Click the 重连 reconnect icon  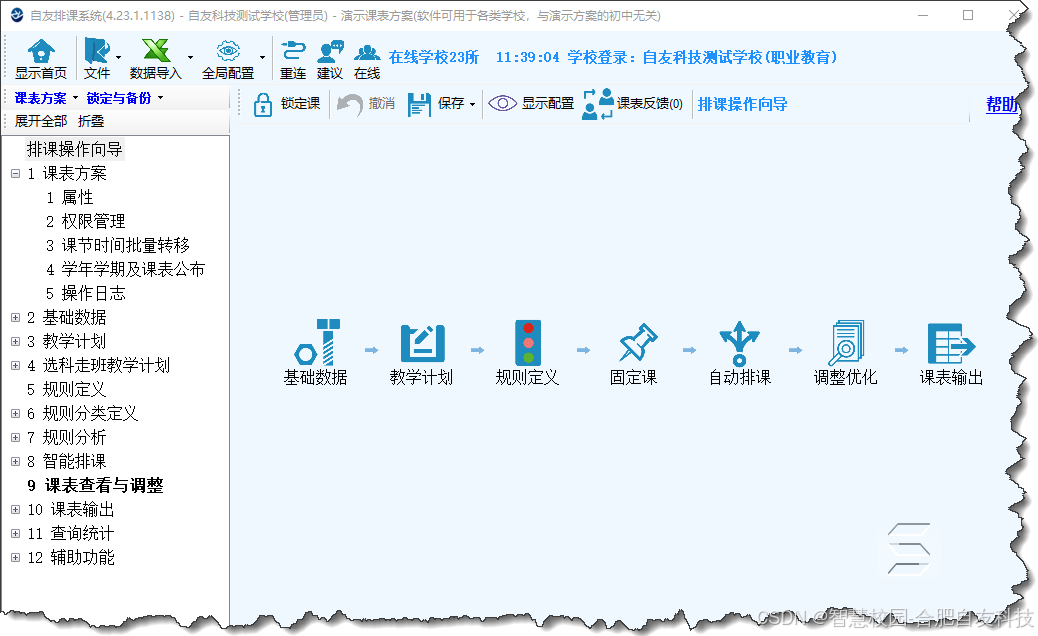pos(293,51)
